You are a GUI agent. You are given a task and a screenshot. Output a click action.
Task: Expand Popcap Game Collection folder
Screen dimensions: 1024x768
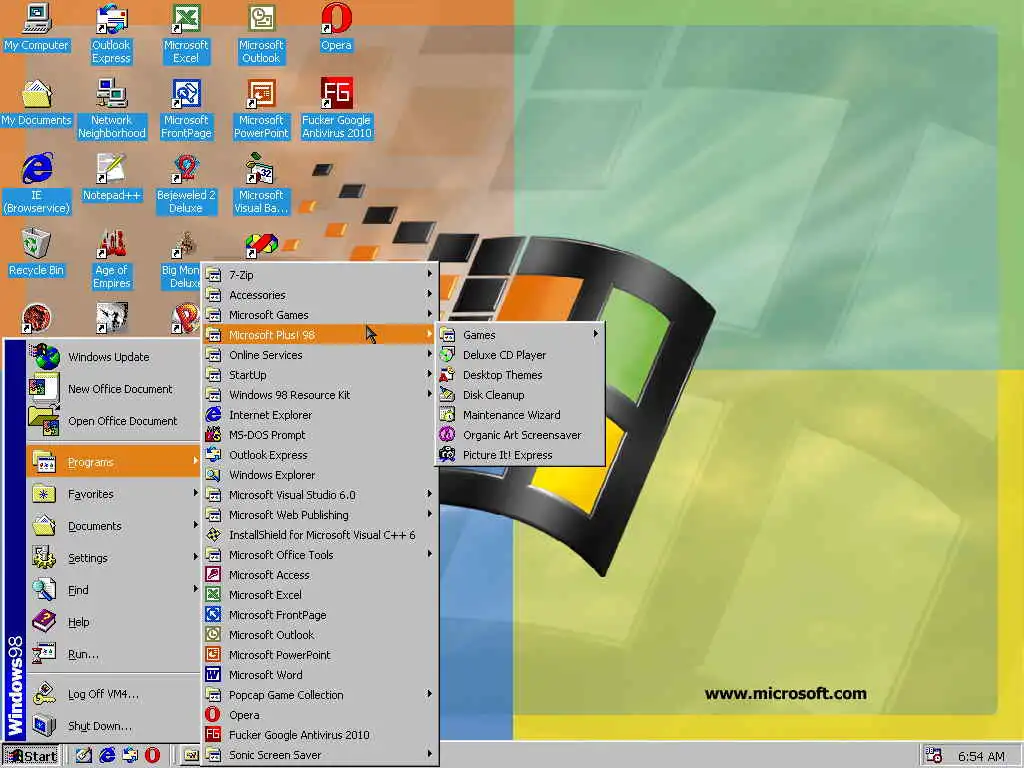(320, 695)
